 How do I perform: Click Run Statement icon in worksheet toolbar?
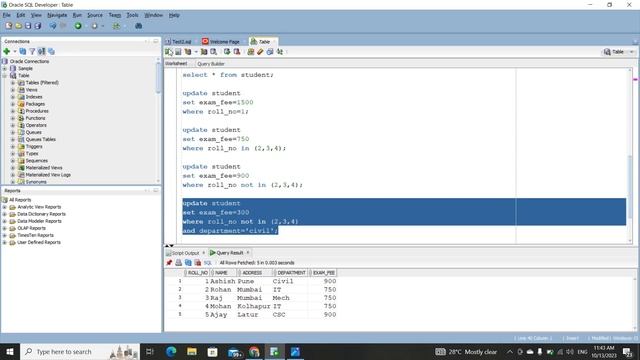tap(169, 52)
